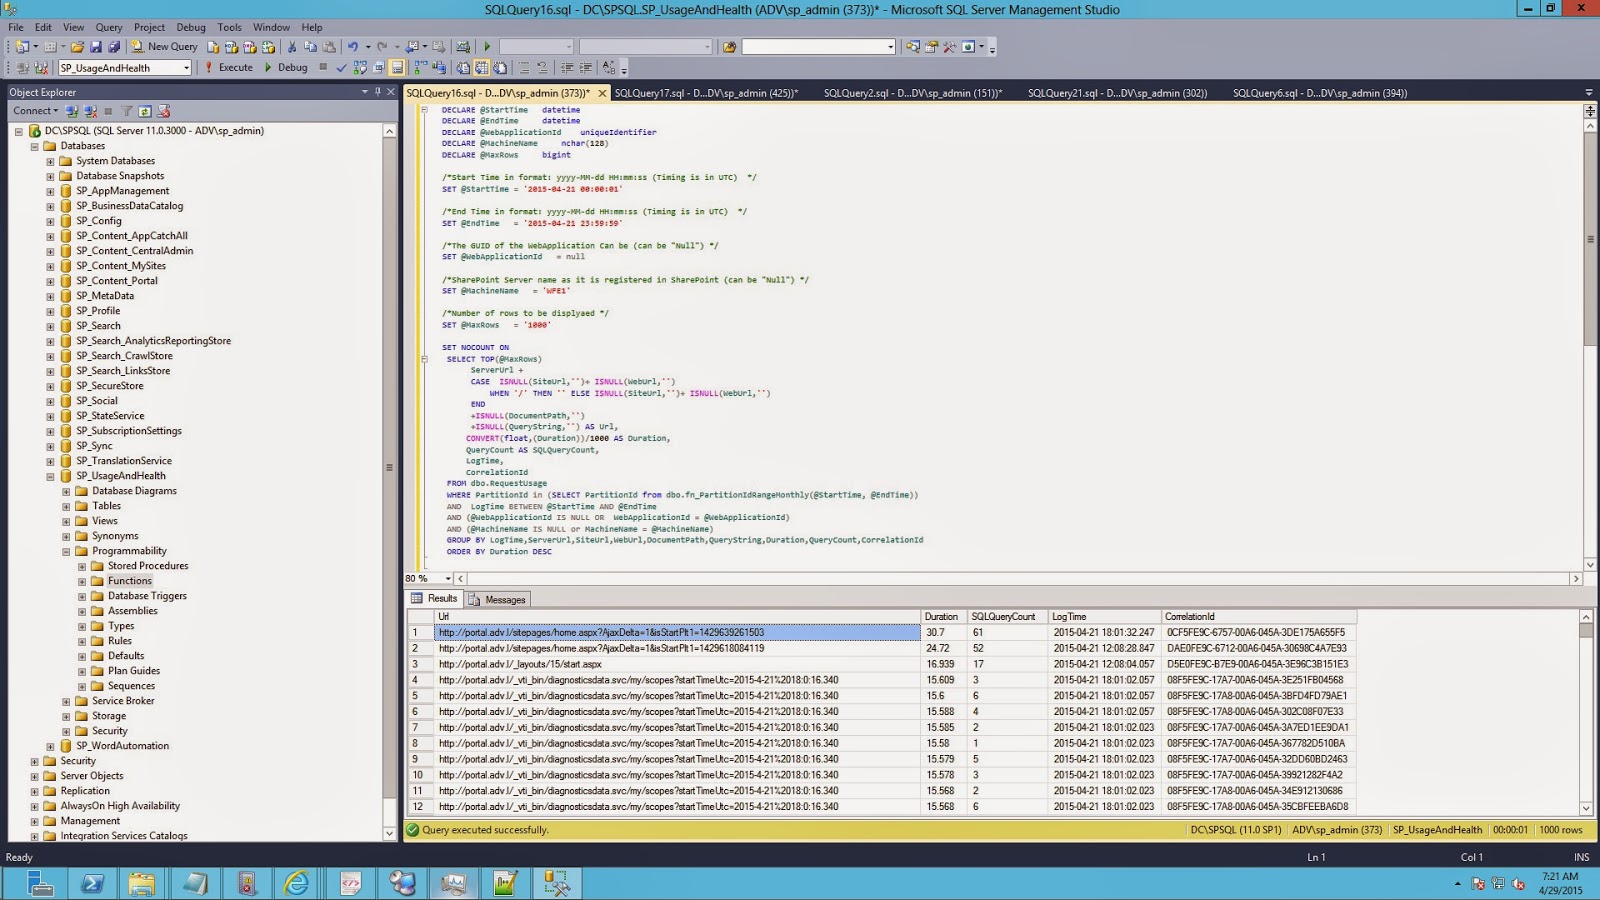1600x900 pixels.
Task: Open Internet Explorer from the taskbar
Action: coord(297,883)
